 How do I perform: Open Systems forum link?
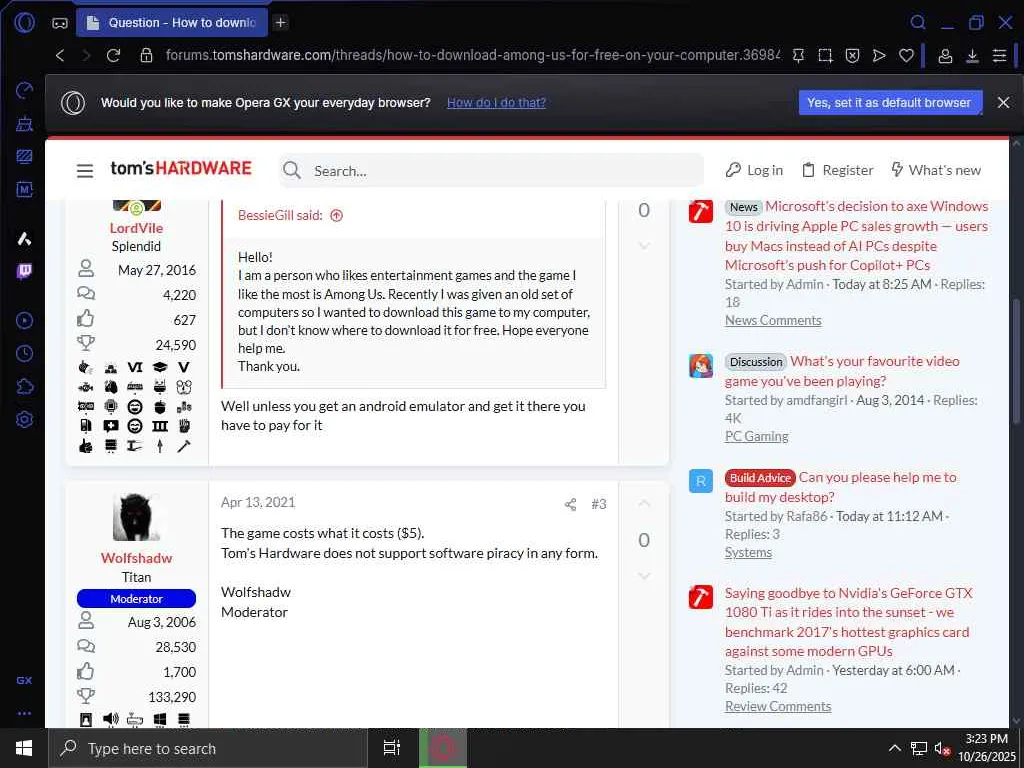[x=748, y=552]
